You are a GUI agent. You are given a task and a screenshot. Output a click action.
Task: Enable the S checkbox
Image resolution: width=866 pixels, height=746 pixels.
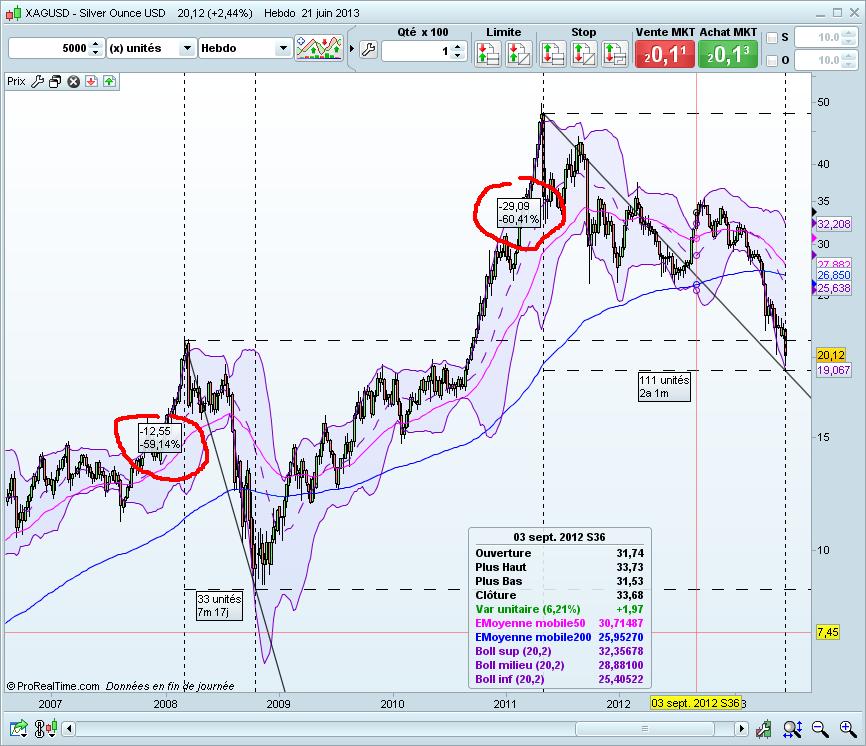771,38
